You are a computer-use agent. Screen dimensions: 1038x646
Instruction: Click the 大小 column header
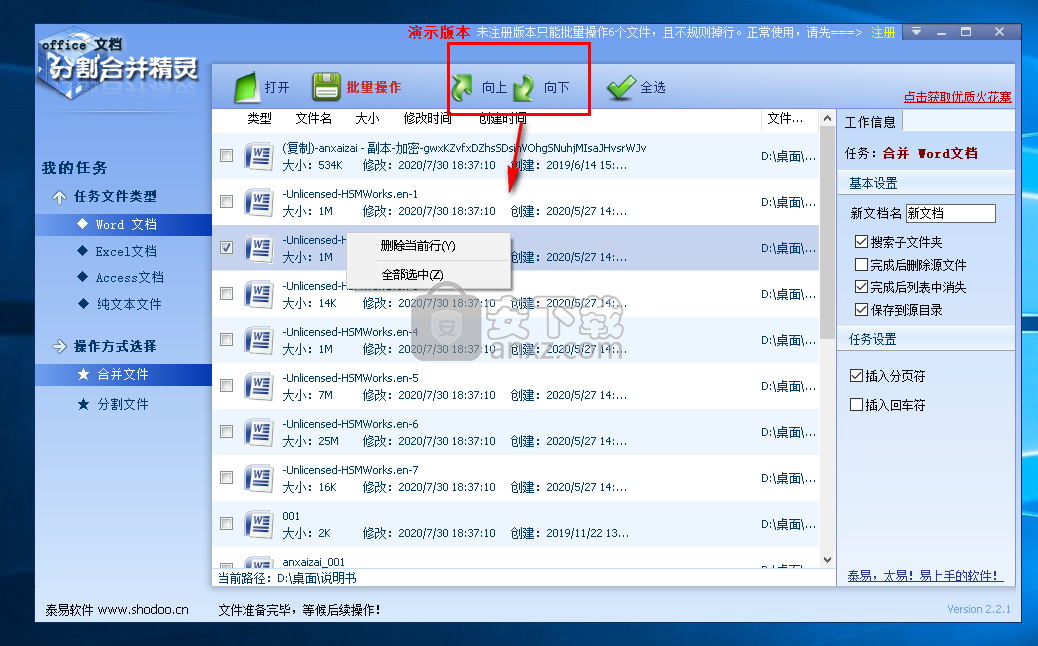(x=367, y=118)
